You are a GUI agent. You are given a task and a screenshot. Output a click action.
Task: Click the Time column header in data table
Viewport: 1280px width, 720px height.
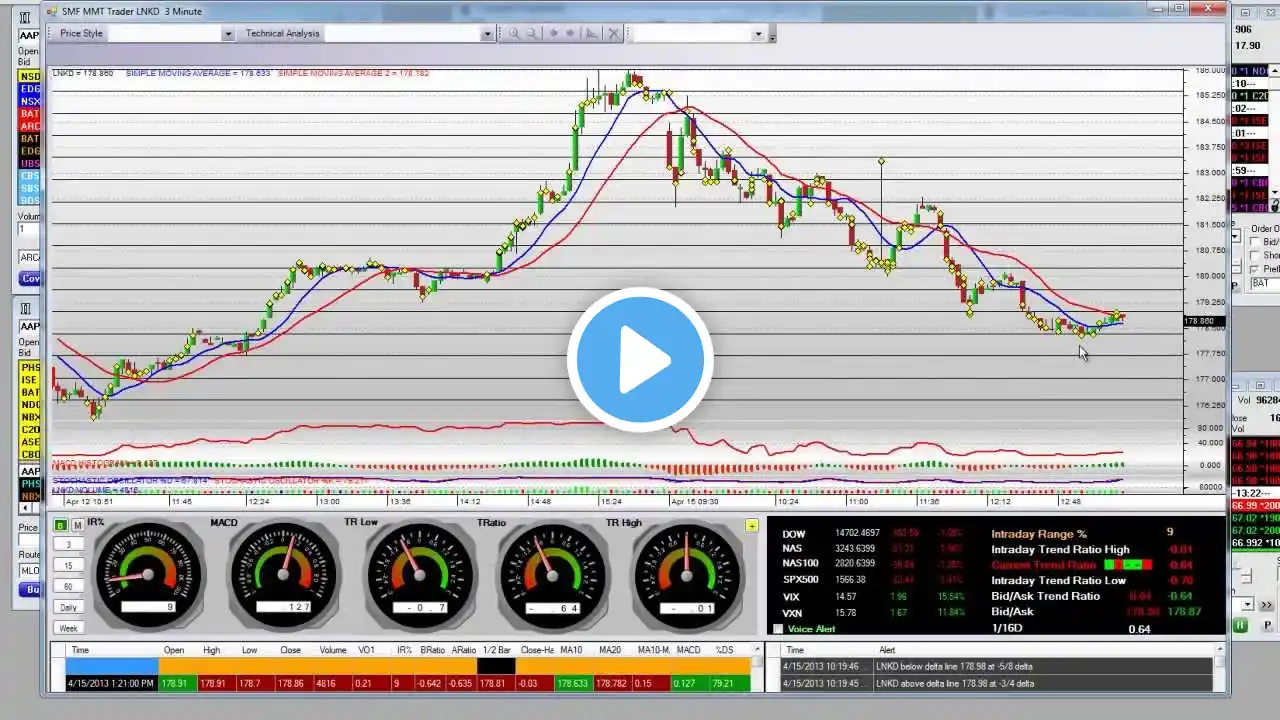pyautogui.click(x=80, y=650)
